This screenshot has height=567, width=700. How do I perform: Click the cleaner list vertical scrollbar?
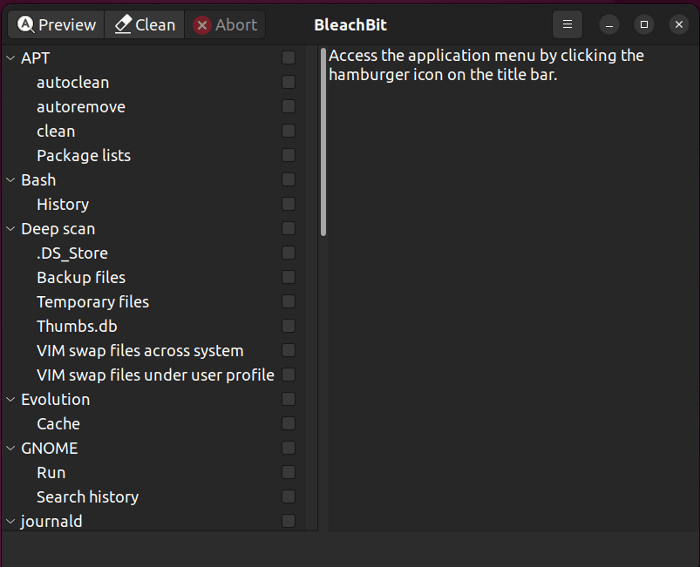(x=323, y=142)
